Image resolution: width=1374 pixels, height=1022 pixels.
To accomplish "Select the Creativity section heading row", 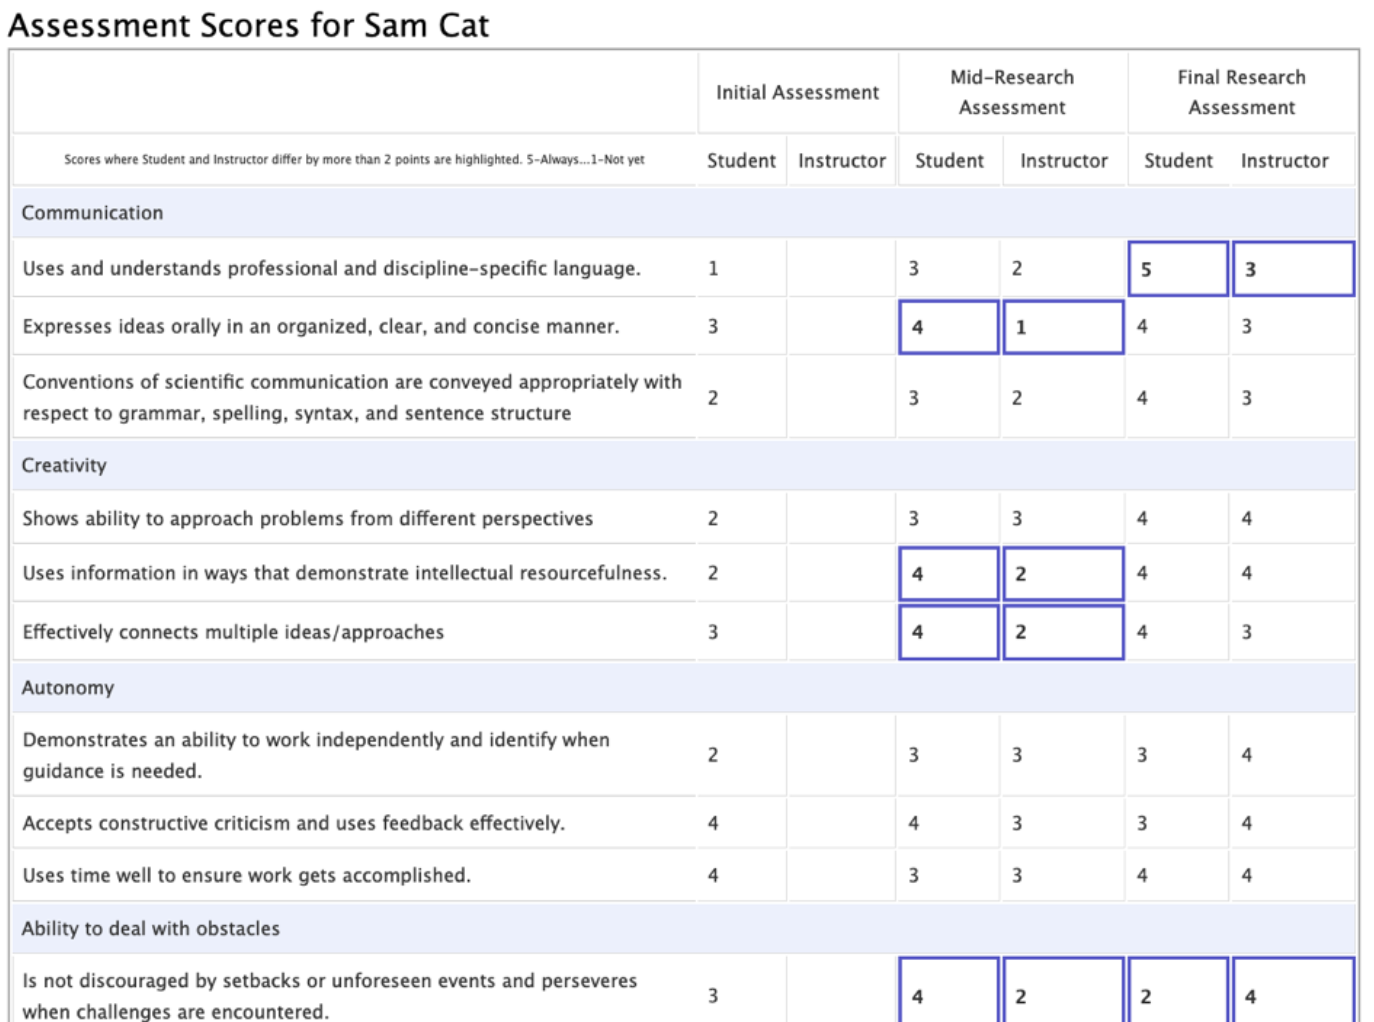I will [64, 465].
